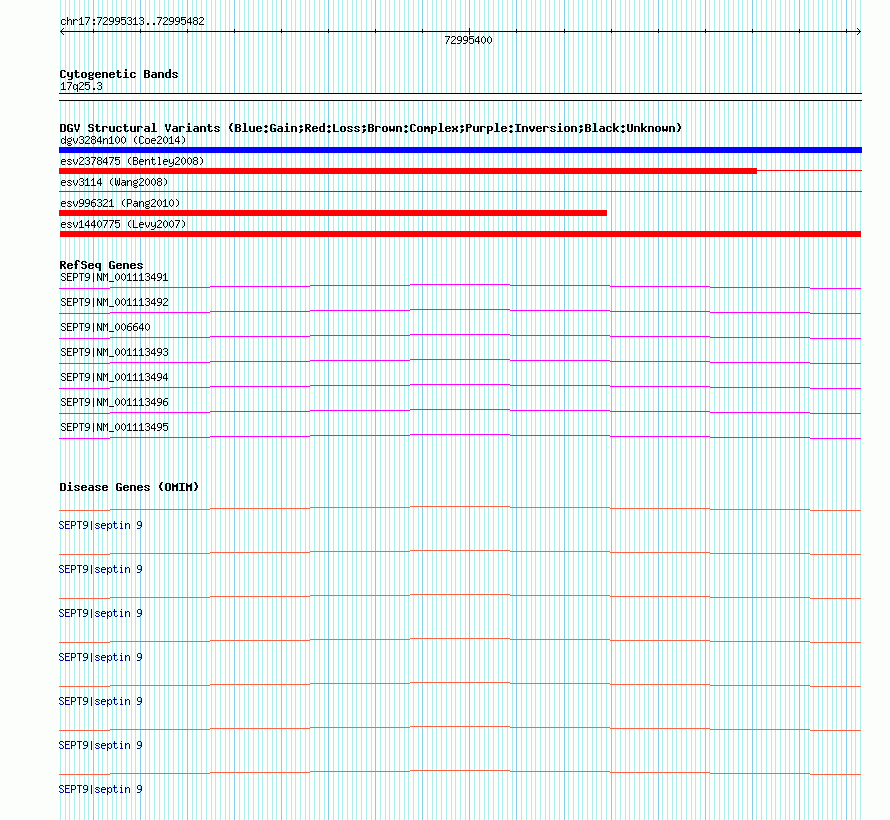Screen dimensions: 890x820
Task: Select the esv996321 (Pang2010) variant label
Action: pyautogui.click(x=120, y=203)
